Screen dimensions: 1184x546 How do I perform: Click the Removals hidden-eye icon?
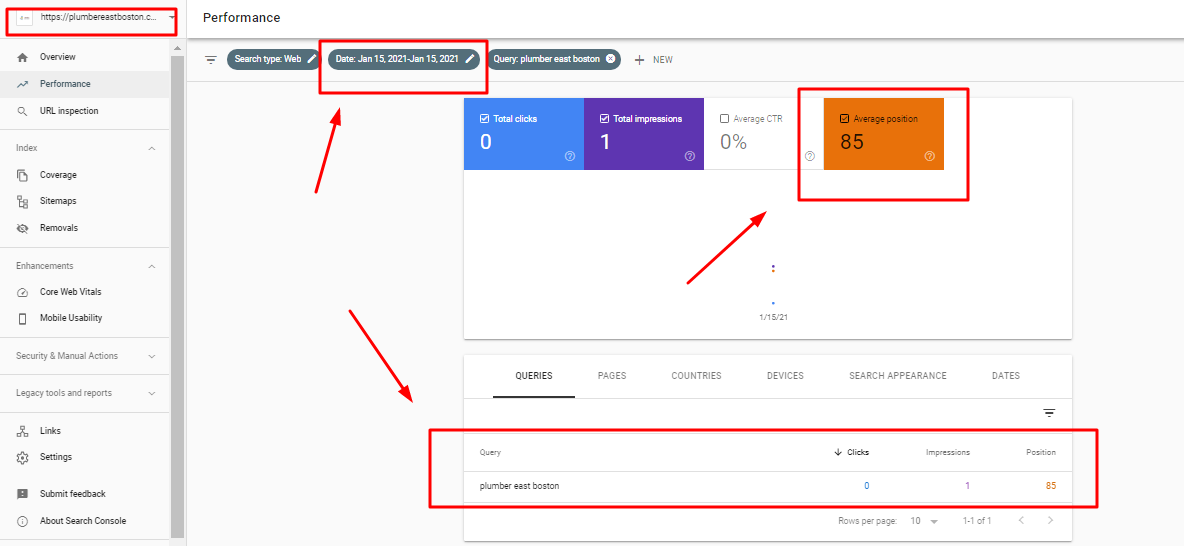(23, 228)
